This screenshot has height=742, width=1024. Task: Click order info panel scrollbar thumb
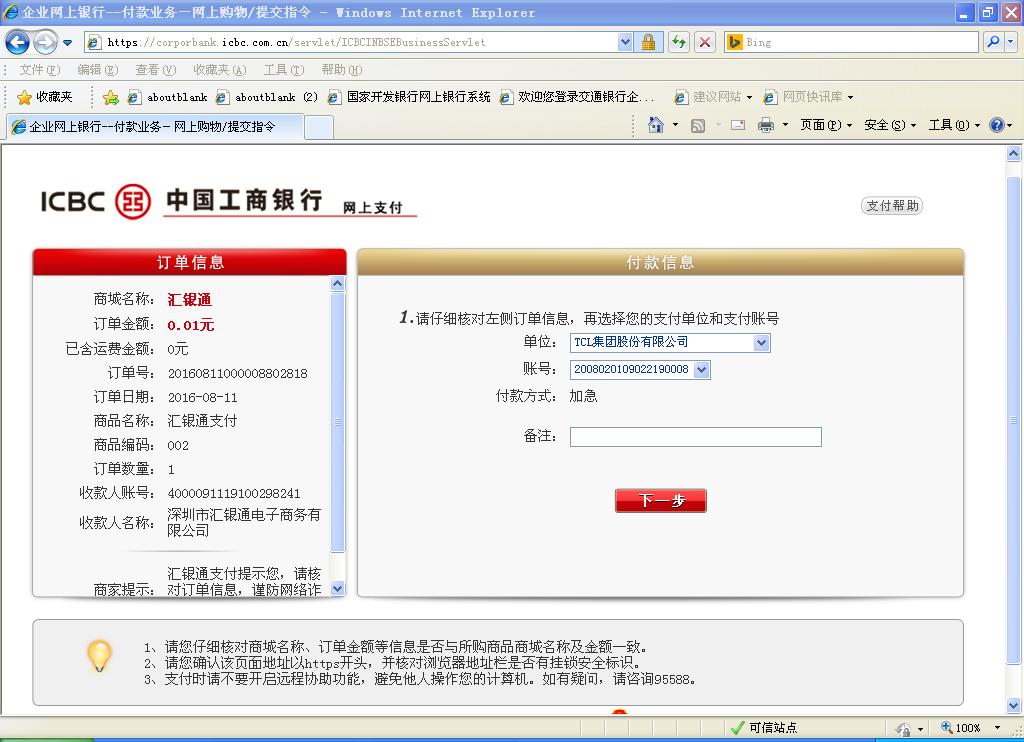click(338, 422)
